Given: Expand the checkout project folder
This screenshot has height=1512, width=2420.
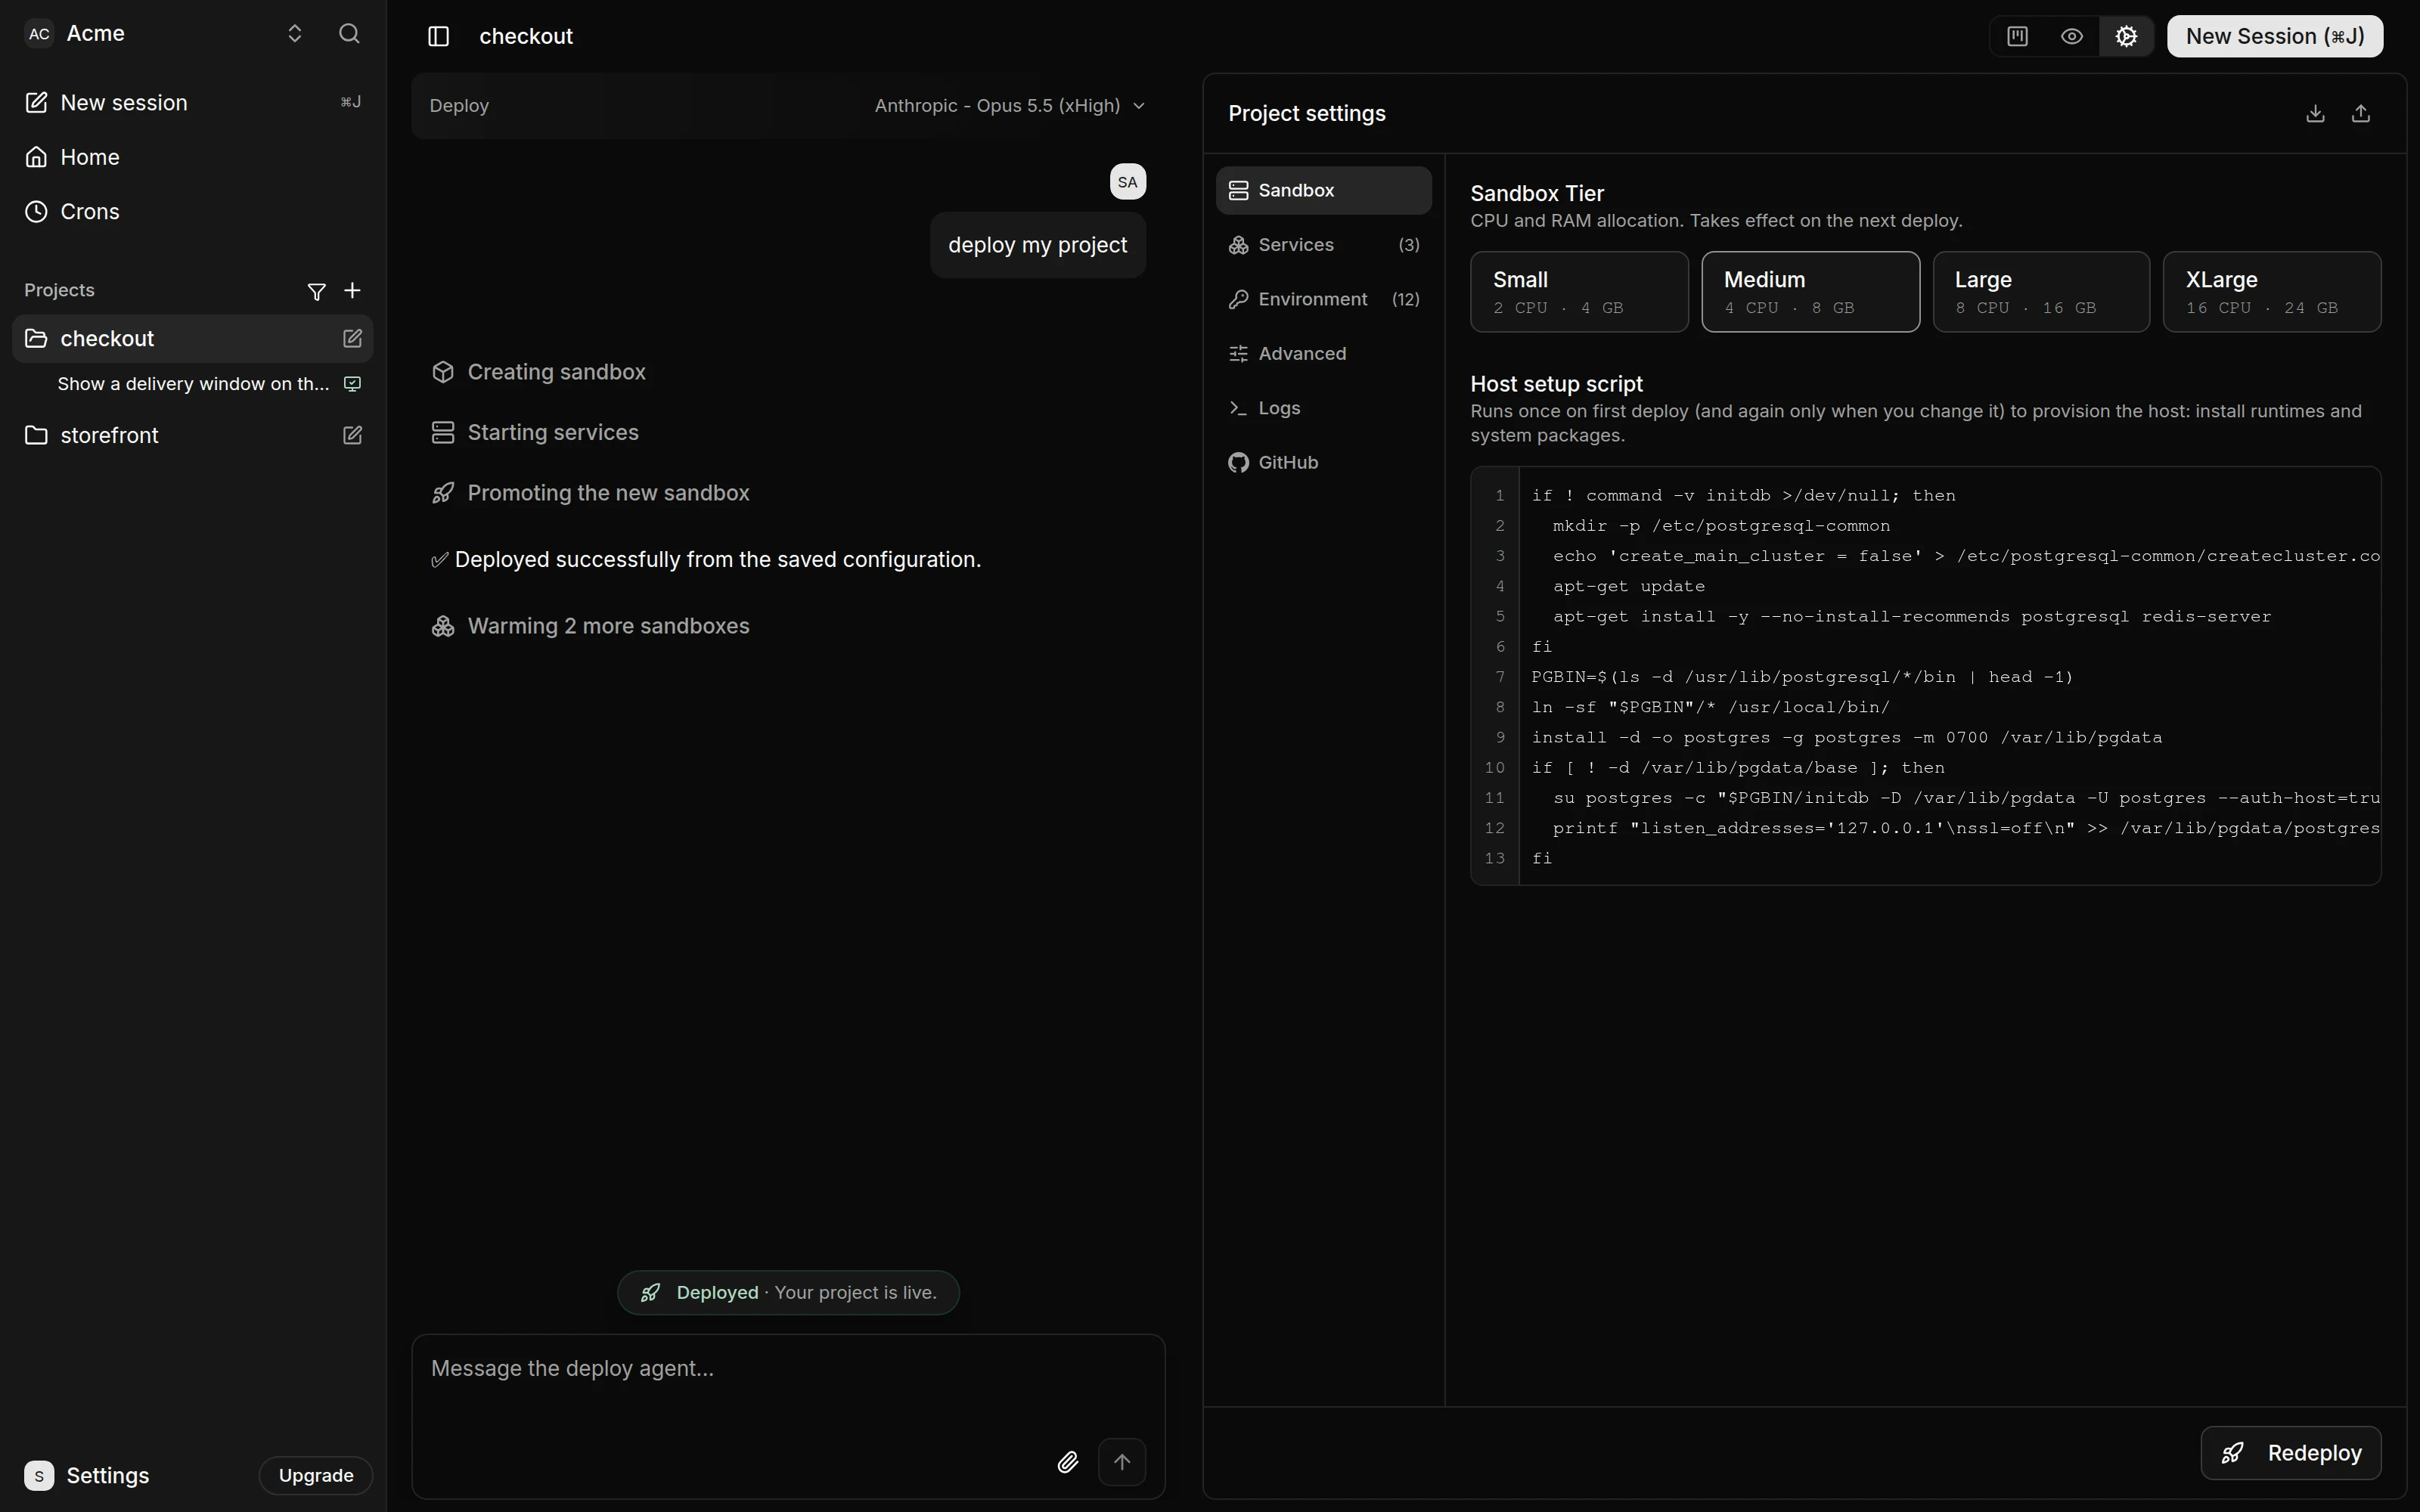Looking at the screenshot, I should [x=36, y=338].
